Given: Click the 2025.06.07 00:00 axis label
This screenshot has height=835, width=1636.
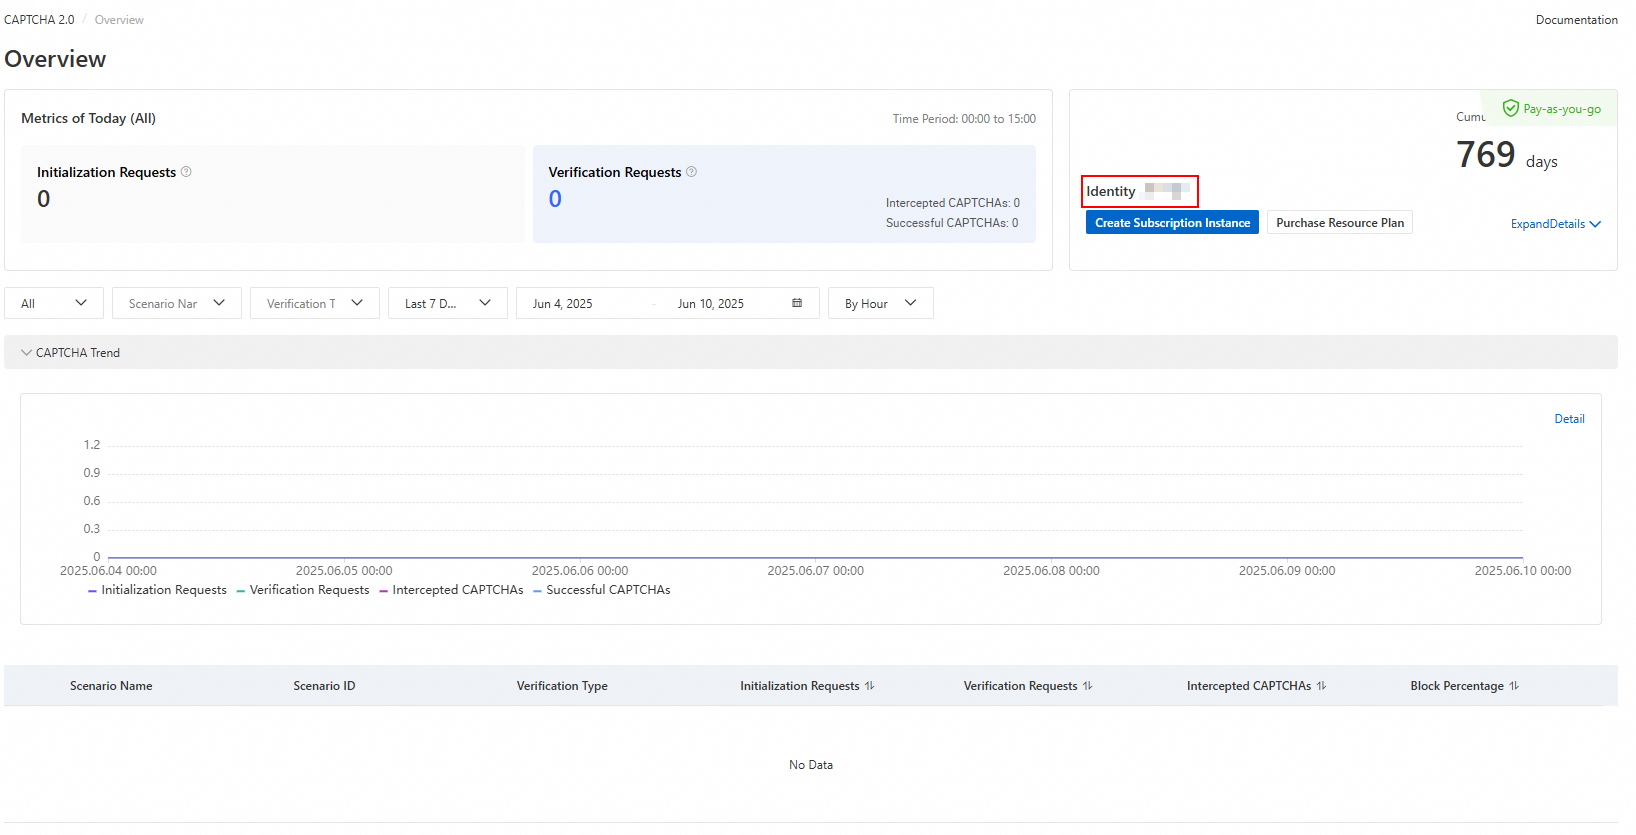Looking at the screenshot, I should tap(816, 571).
